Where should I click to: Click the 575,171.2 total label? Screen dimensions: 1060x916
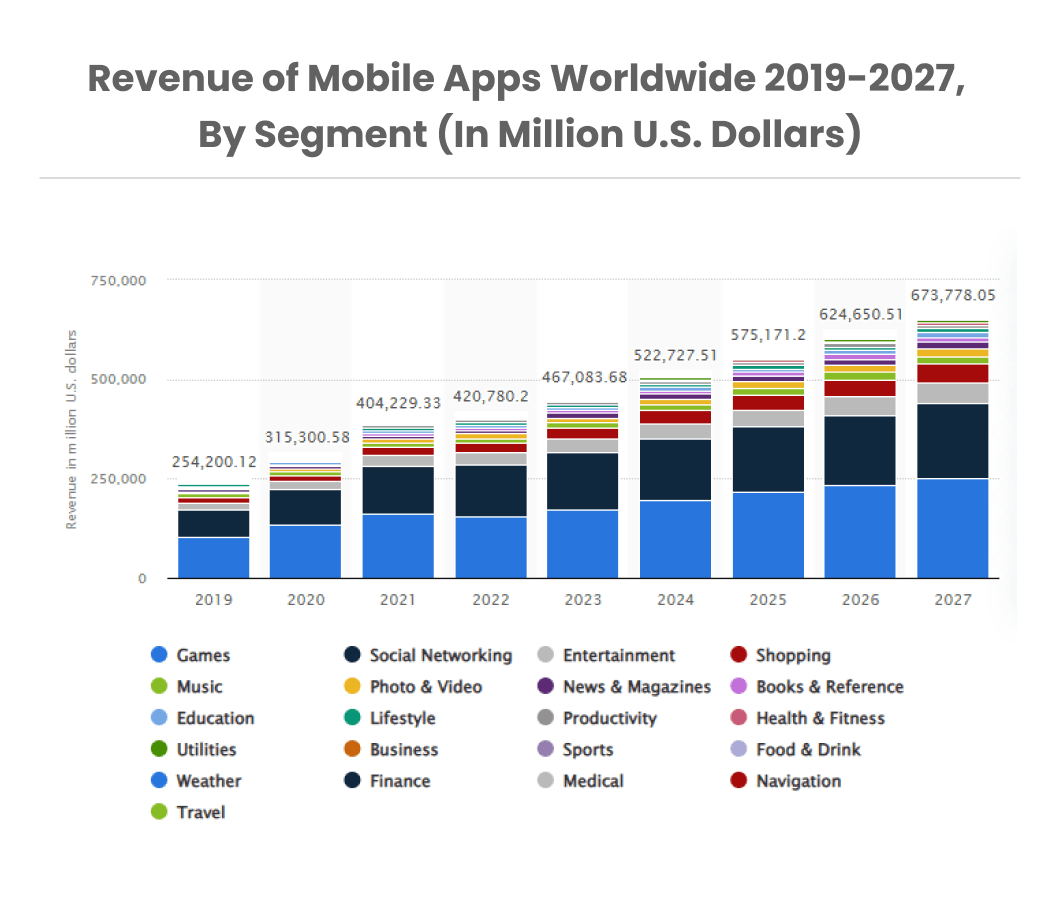pos(768,335)
